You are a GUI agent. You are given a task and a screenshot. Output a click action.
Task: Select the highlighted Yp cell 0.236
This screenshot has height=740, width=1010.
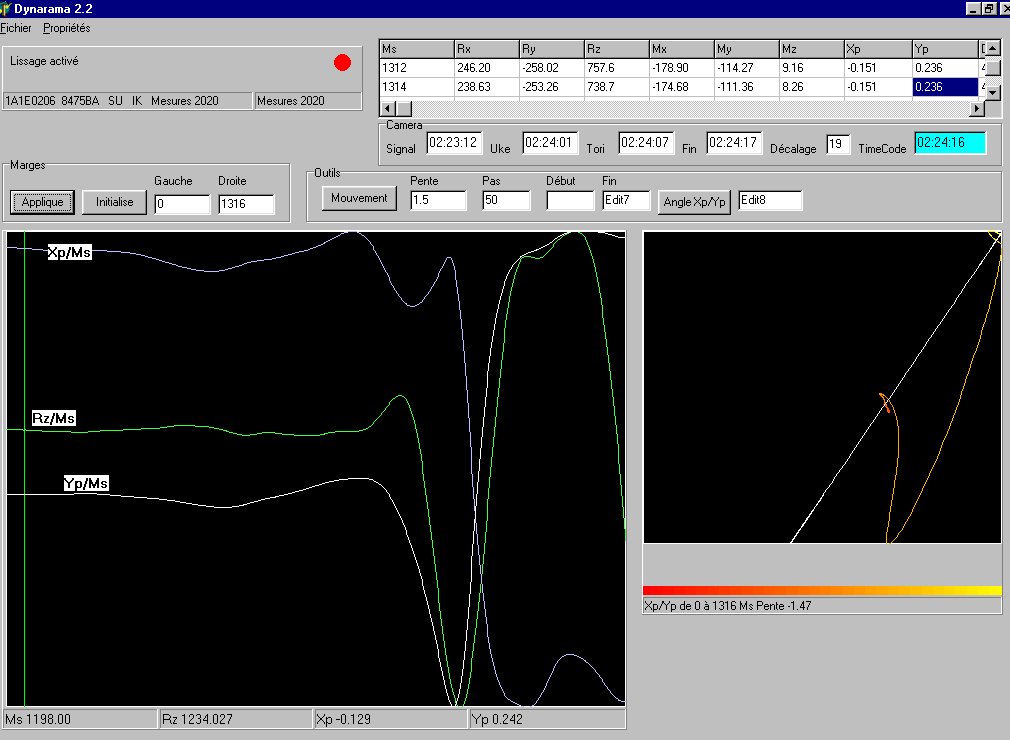(x=946, y=87)
